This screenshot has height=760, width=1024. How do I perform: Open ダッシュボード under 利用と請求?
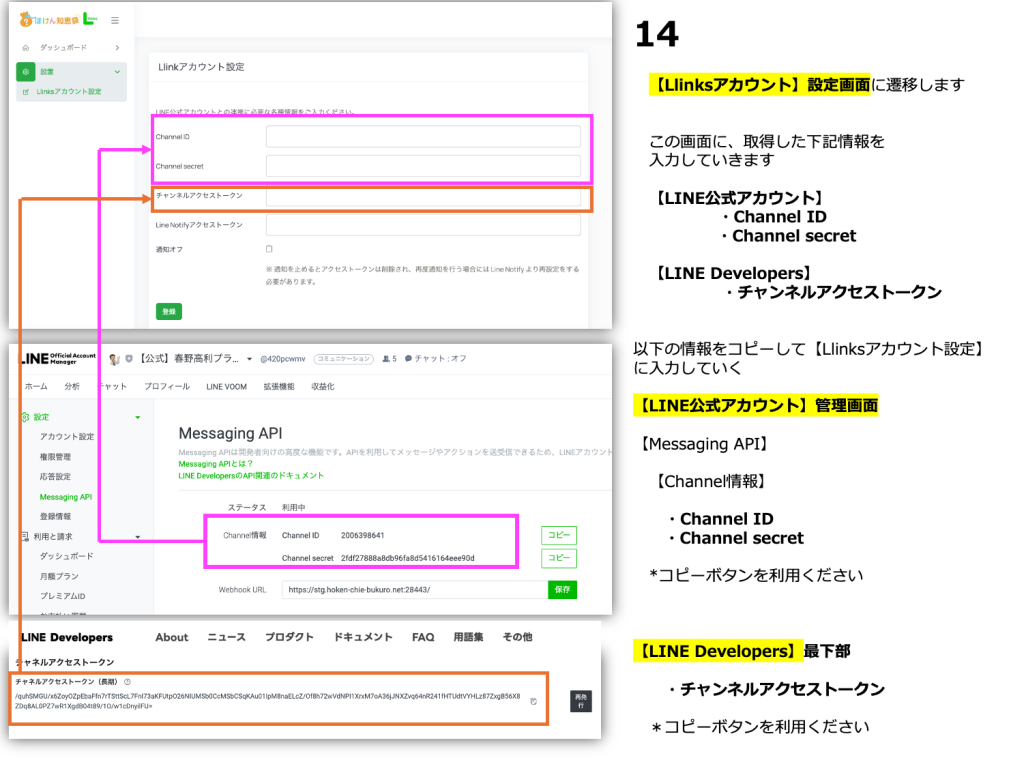[x=67, y=556]
